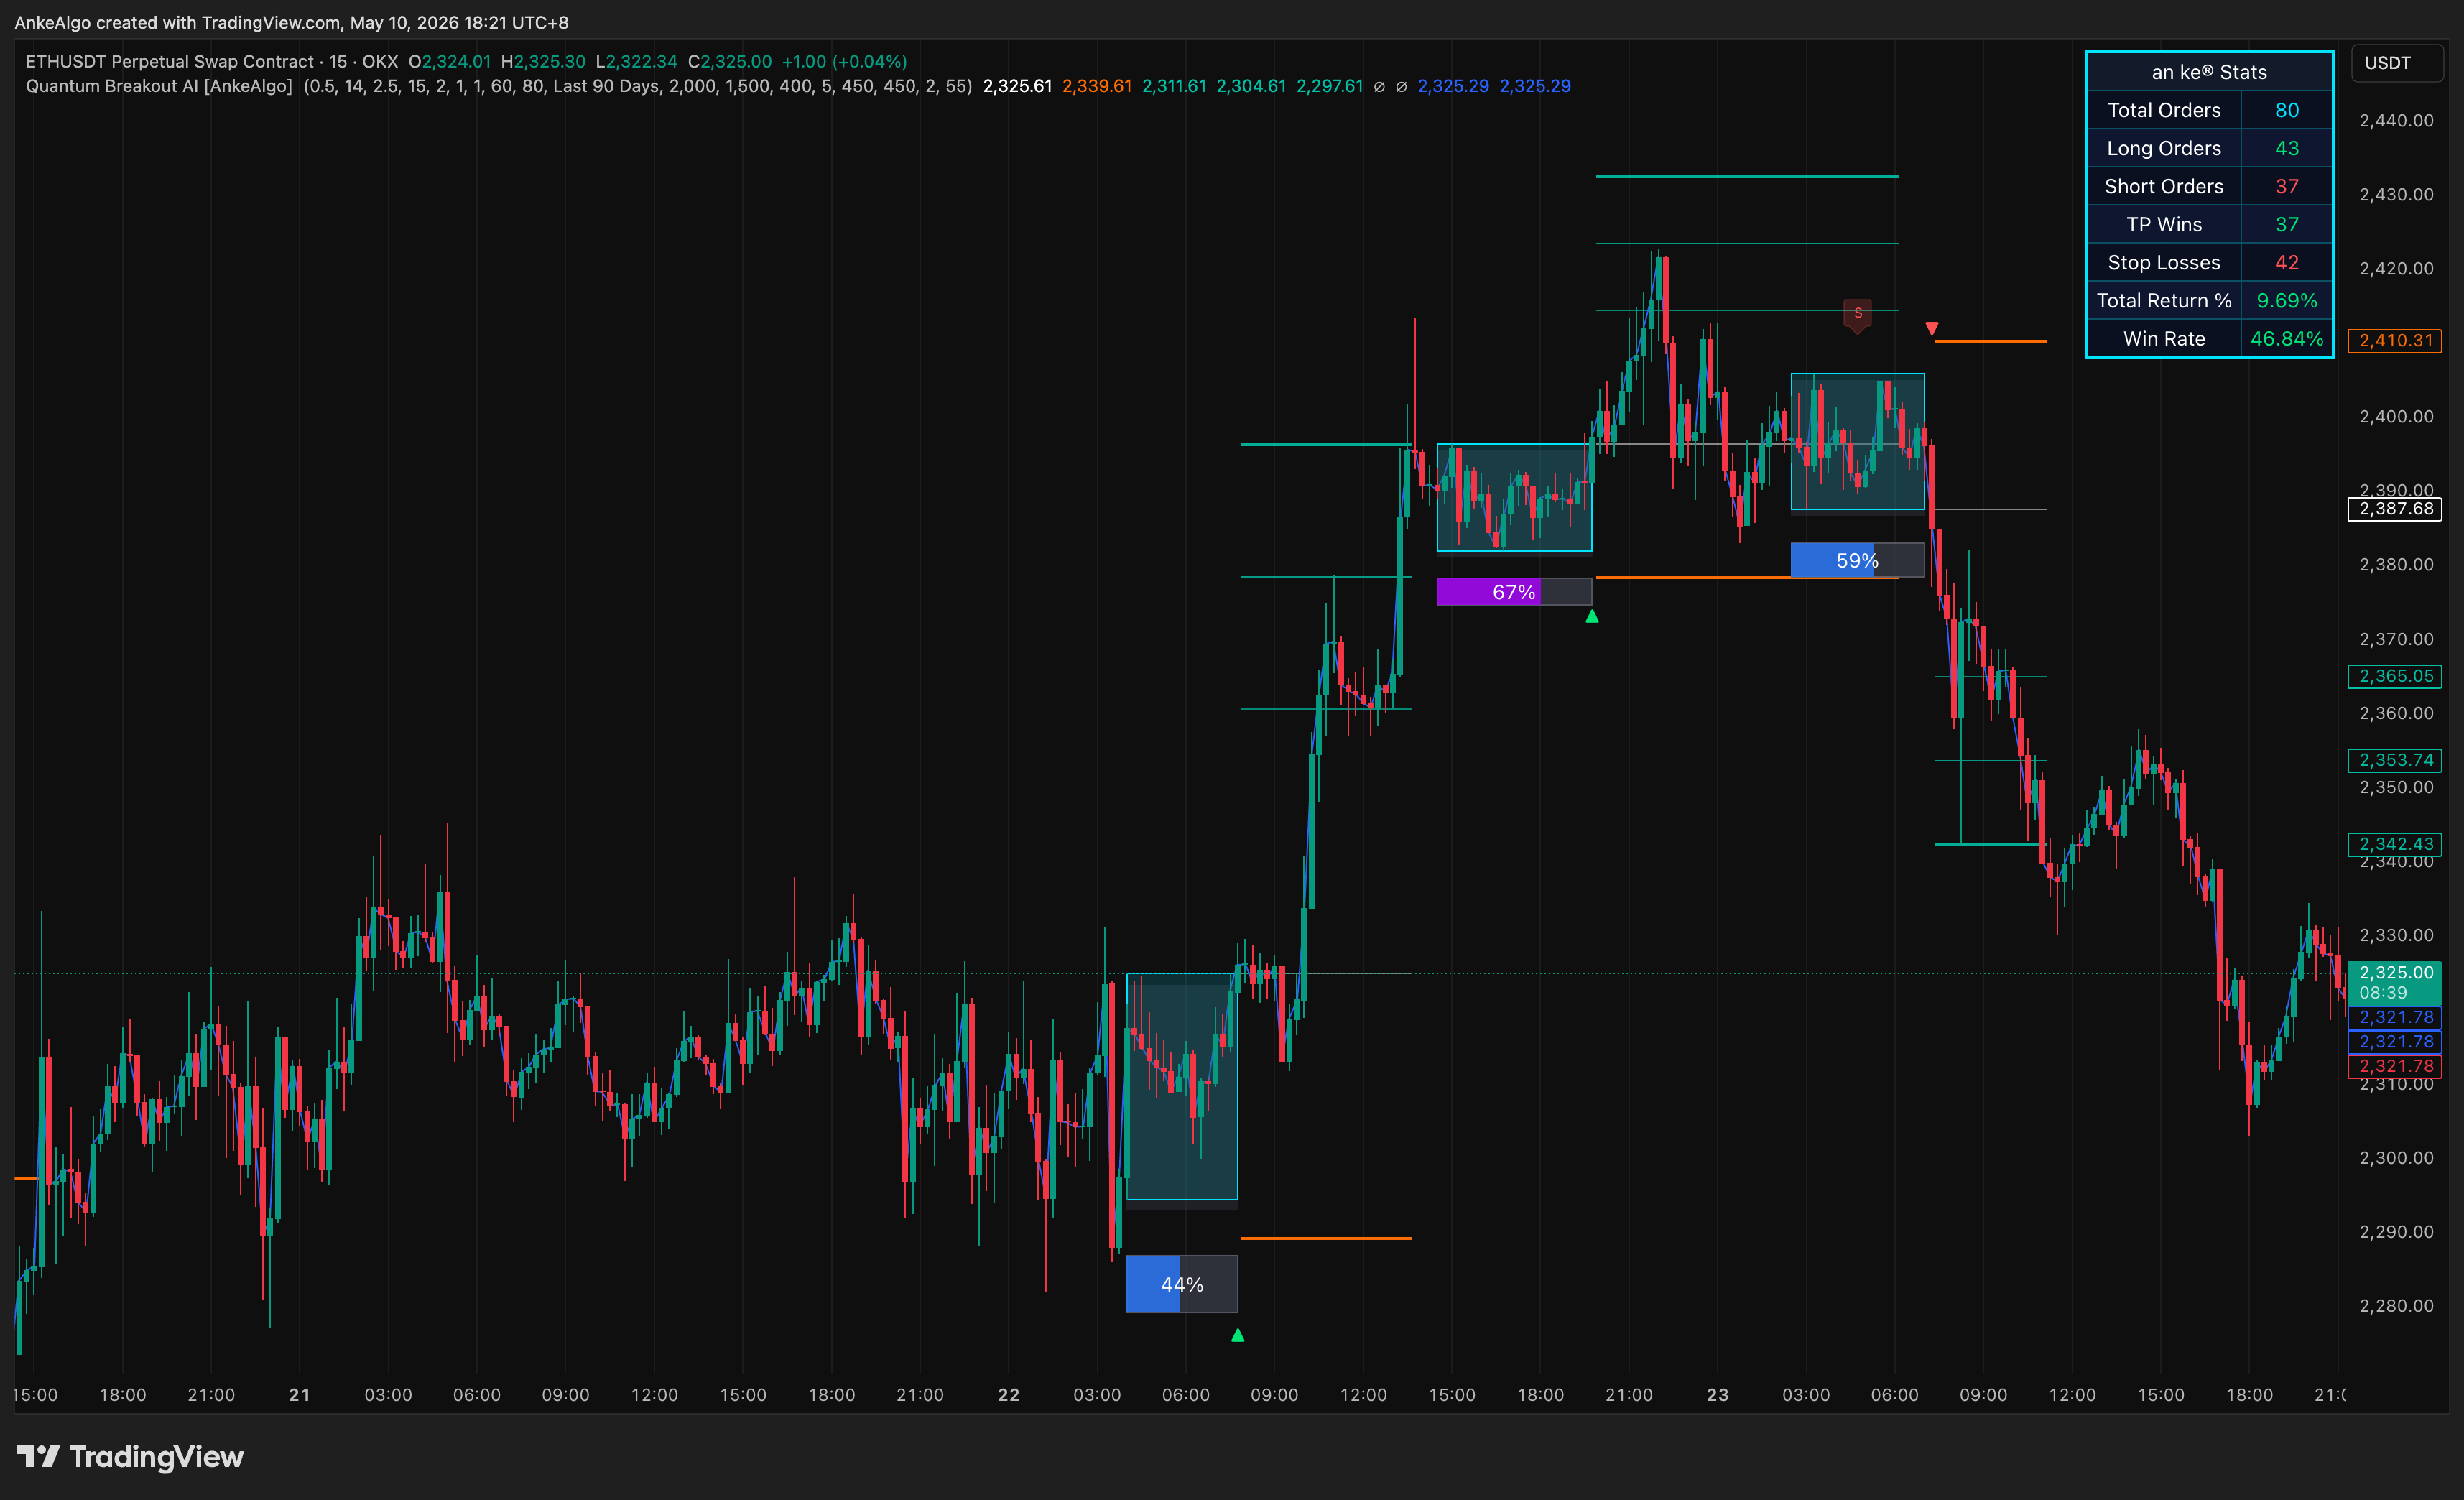Select the purple 67% probability bar
This screenshot has width=2464, height=1500.
point(1513,592)
